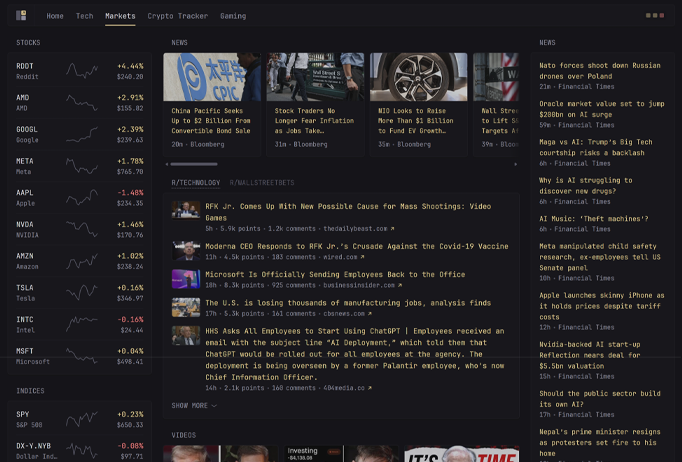The image size is (682, 462).
Task: Switch to the Tech tab
Action: (84, 16)
